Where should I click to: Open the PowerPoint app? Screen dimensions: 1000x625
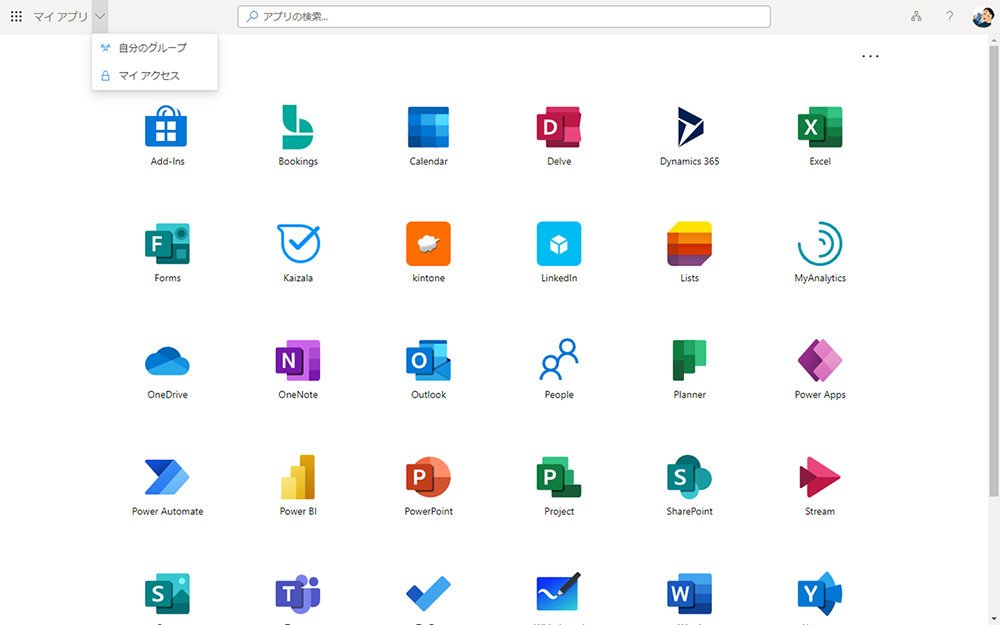pyautogui.click(x=428, y=477)
